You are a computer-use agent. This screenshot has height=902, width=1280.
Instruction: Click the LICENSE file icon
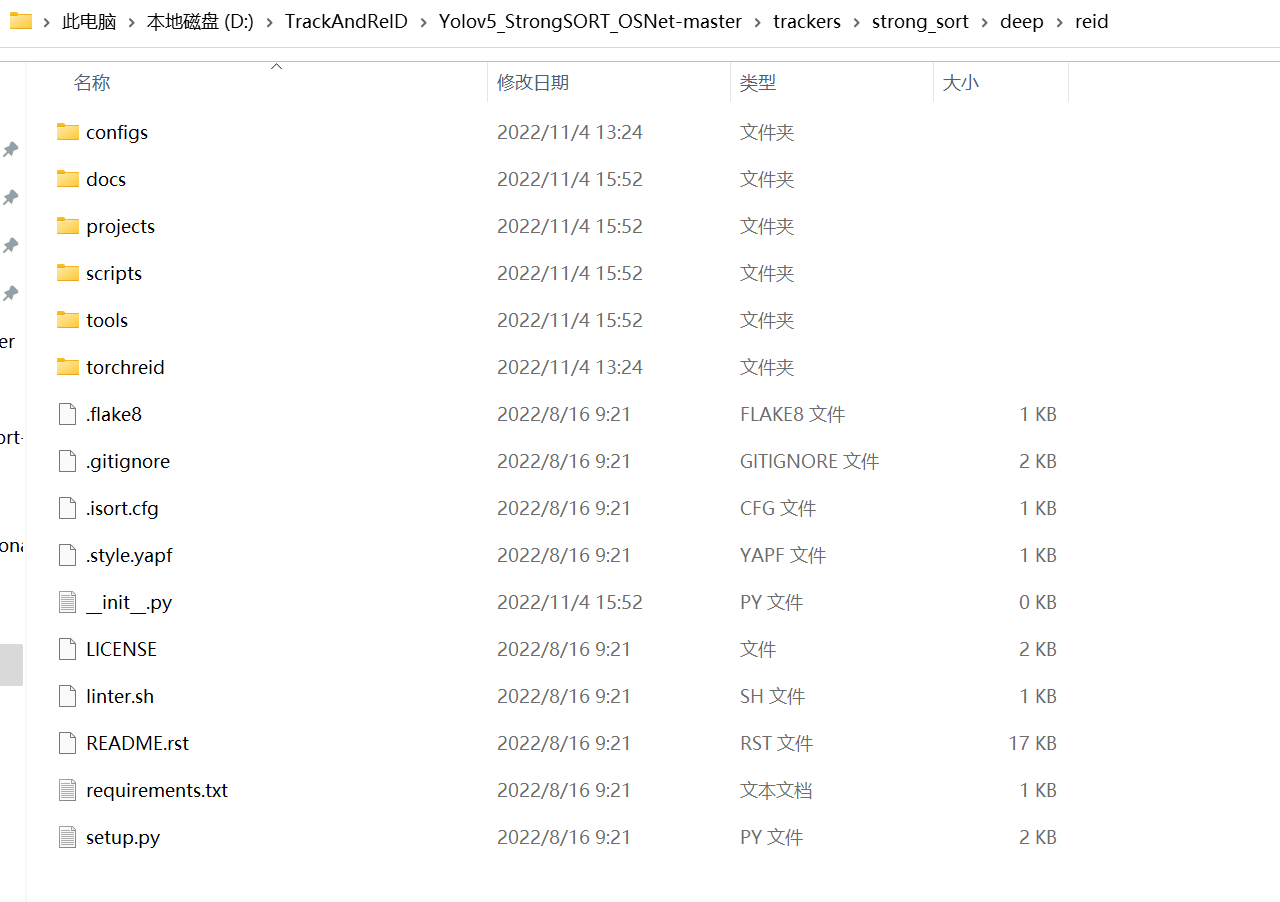(x=68, y=649)
